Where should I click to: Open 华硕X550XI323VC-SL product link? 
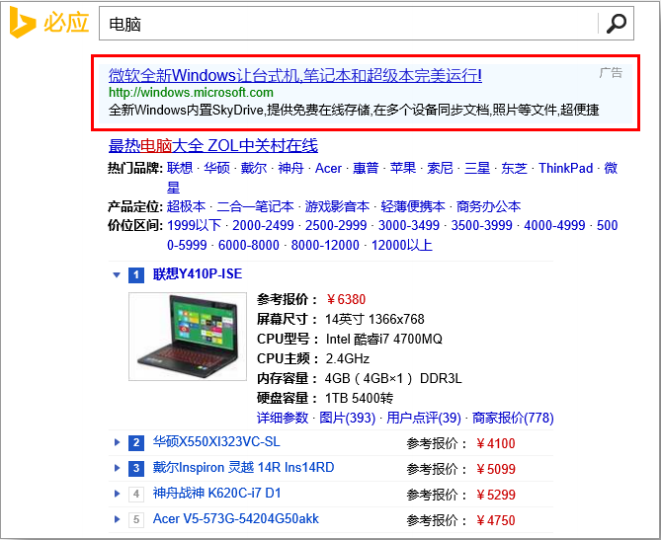point(216,442)
